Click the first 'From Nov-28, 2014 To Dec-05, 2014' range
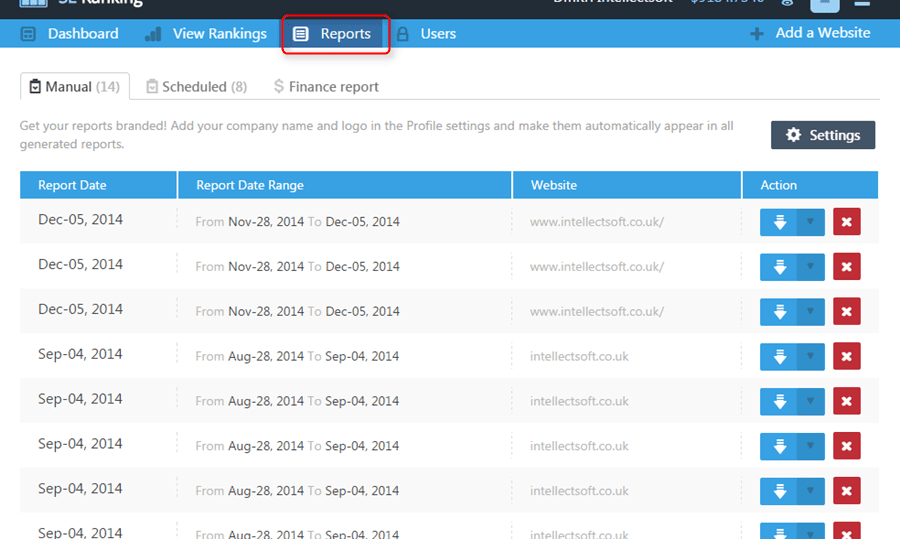900x539 pixels. 297,222
